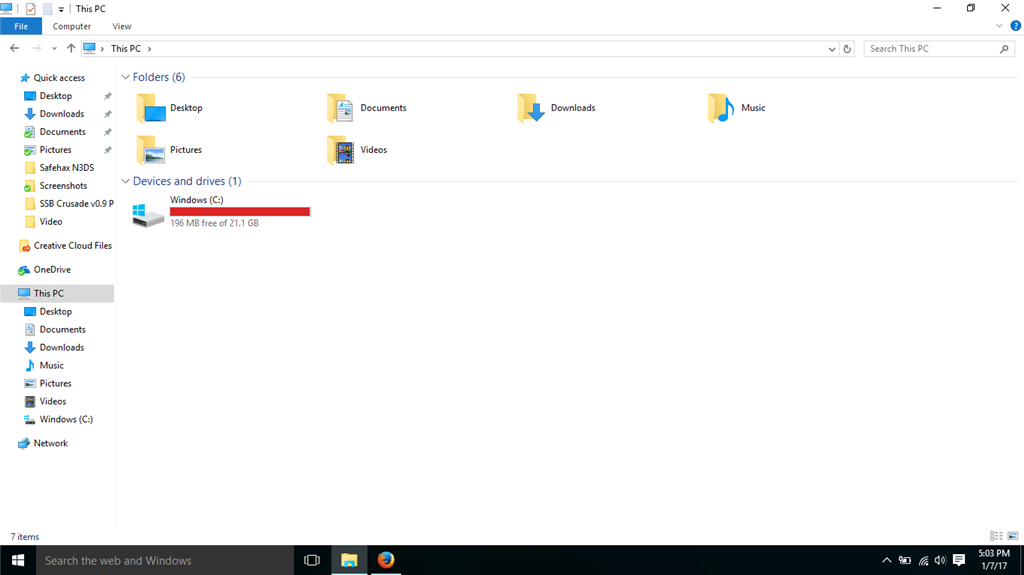Open the Computer ribbon tab
The height and width of the screenshot is (575, 1024).
(72, 26)
